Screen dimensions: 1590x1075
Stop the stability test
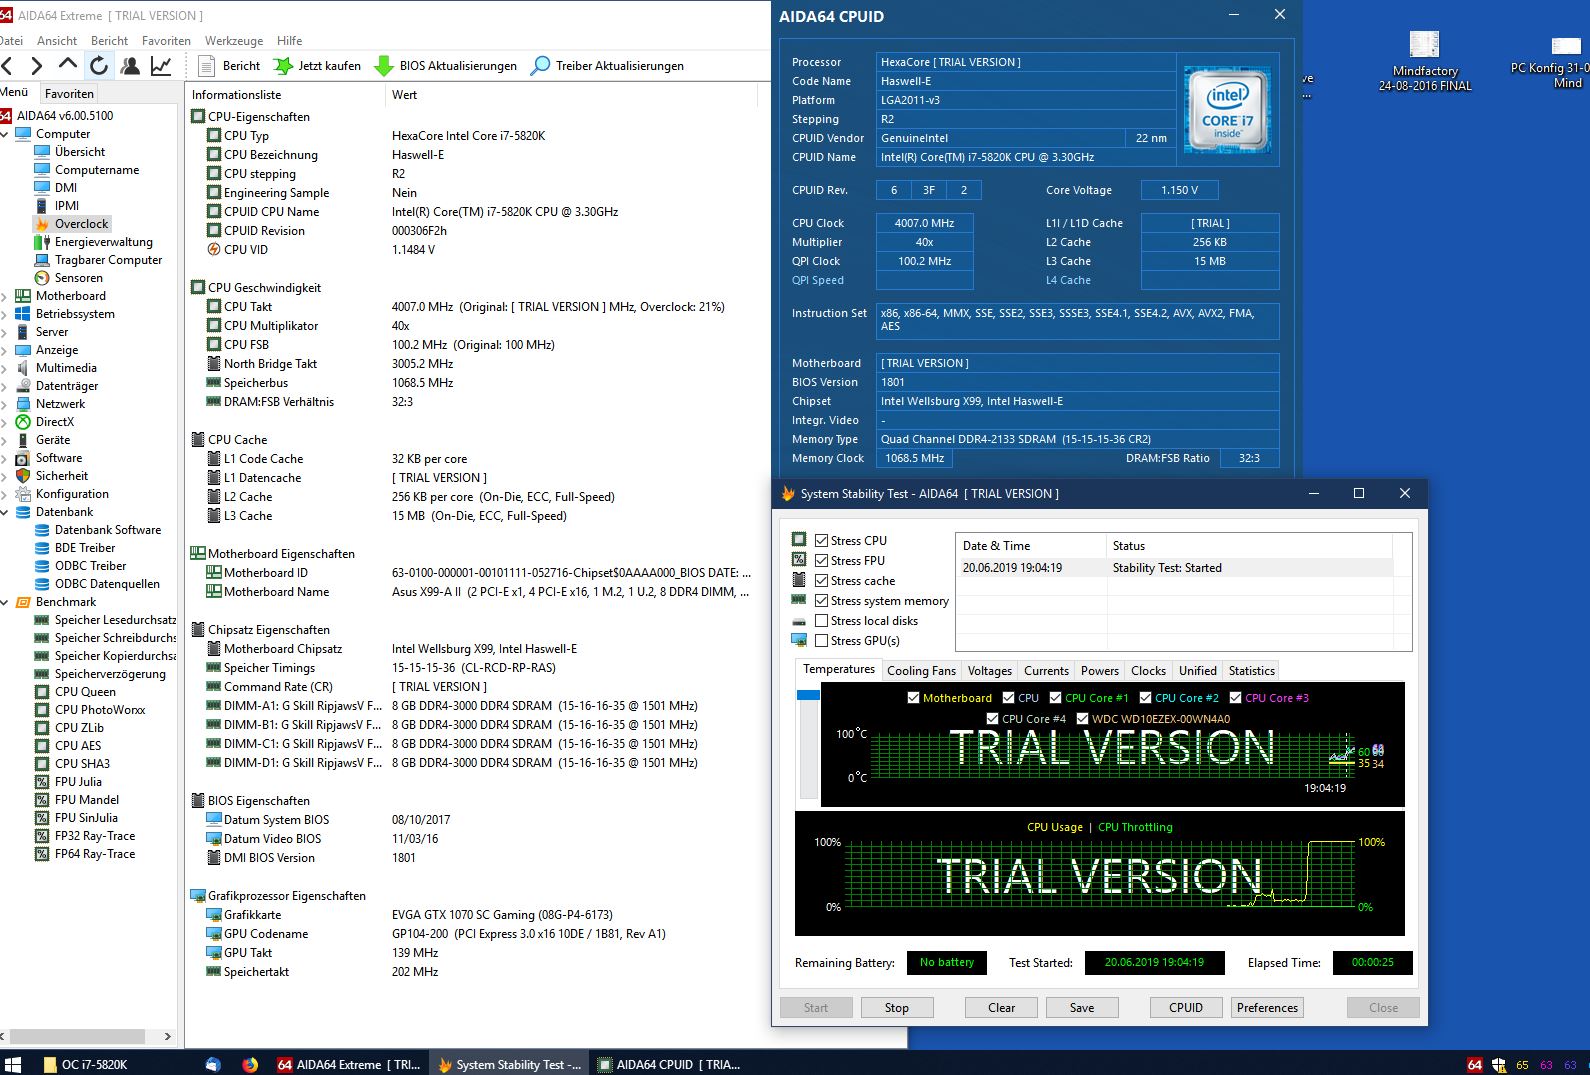pyautogui.click(x=897, y=1008)
